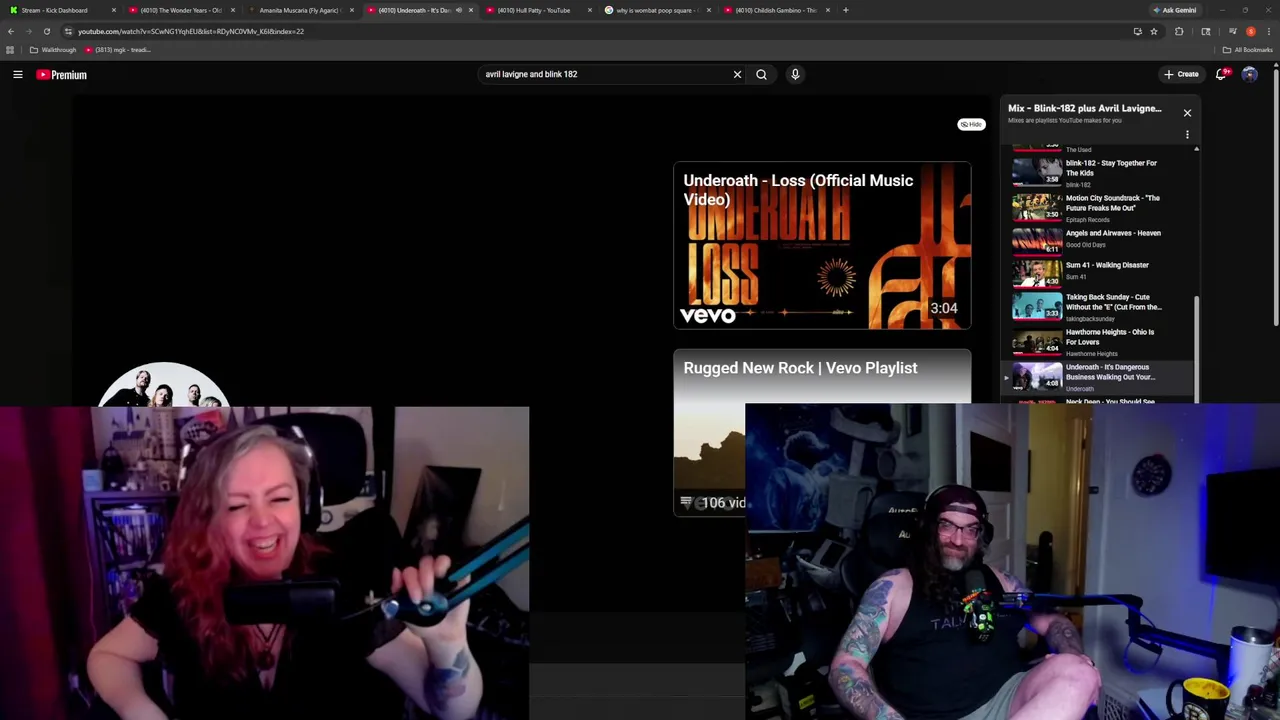Close the Mix playlist panel

(x=1187, y=112)
